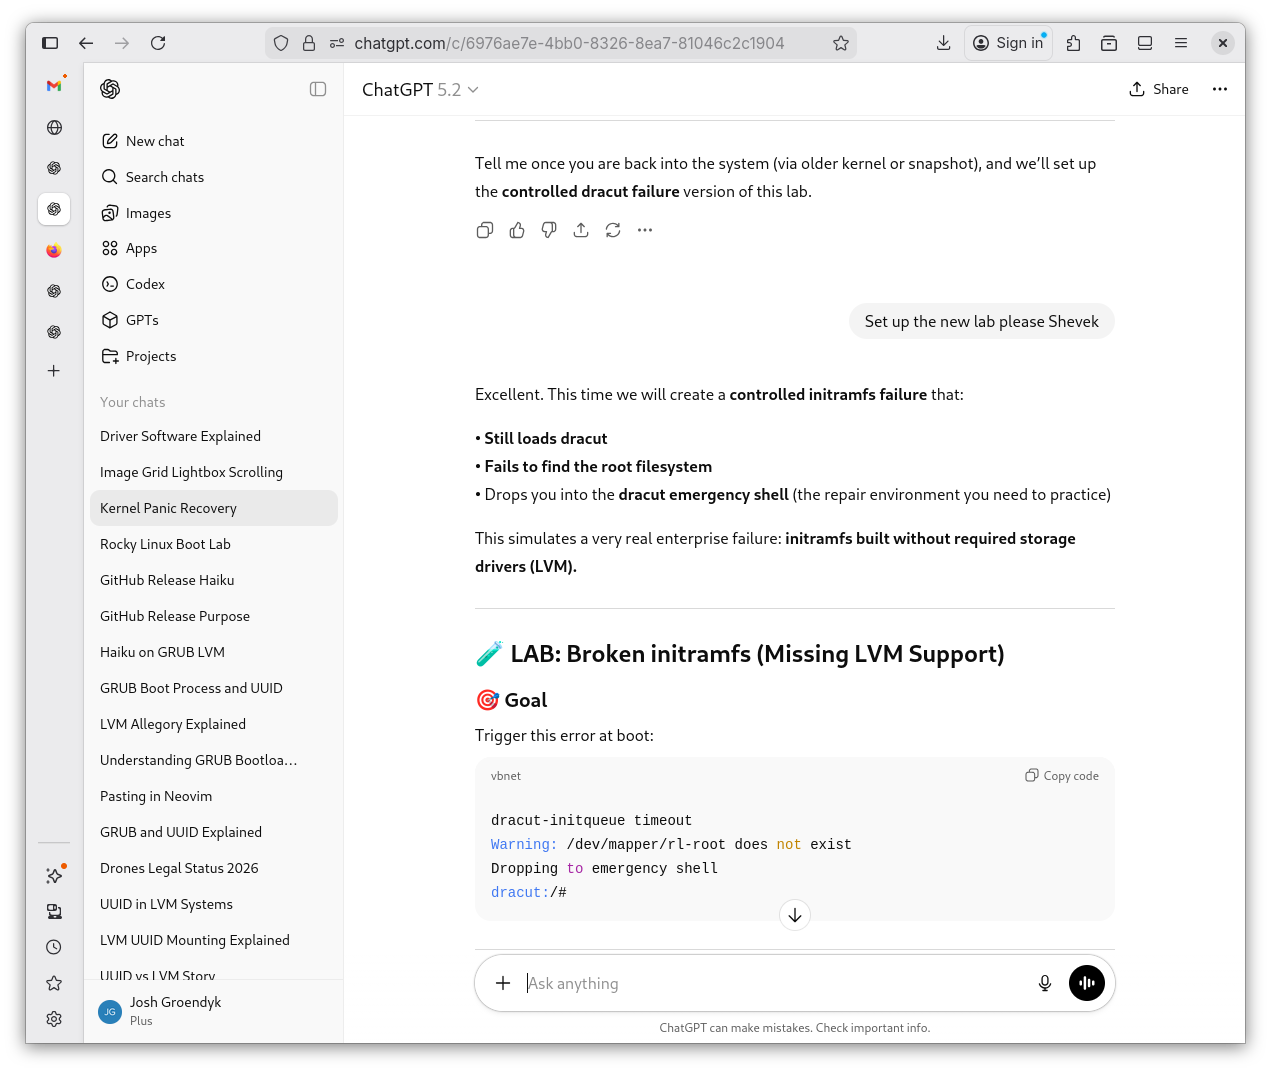
Task: Open the conversation options three-dot menu
Action: click(1220, 89)
